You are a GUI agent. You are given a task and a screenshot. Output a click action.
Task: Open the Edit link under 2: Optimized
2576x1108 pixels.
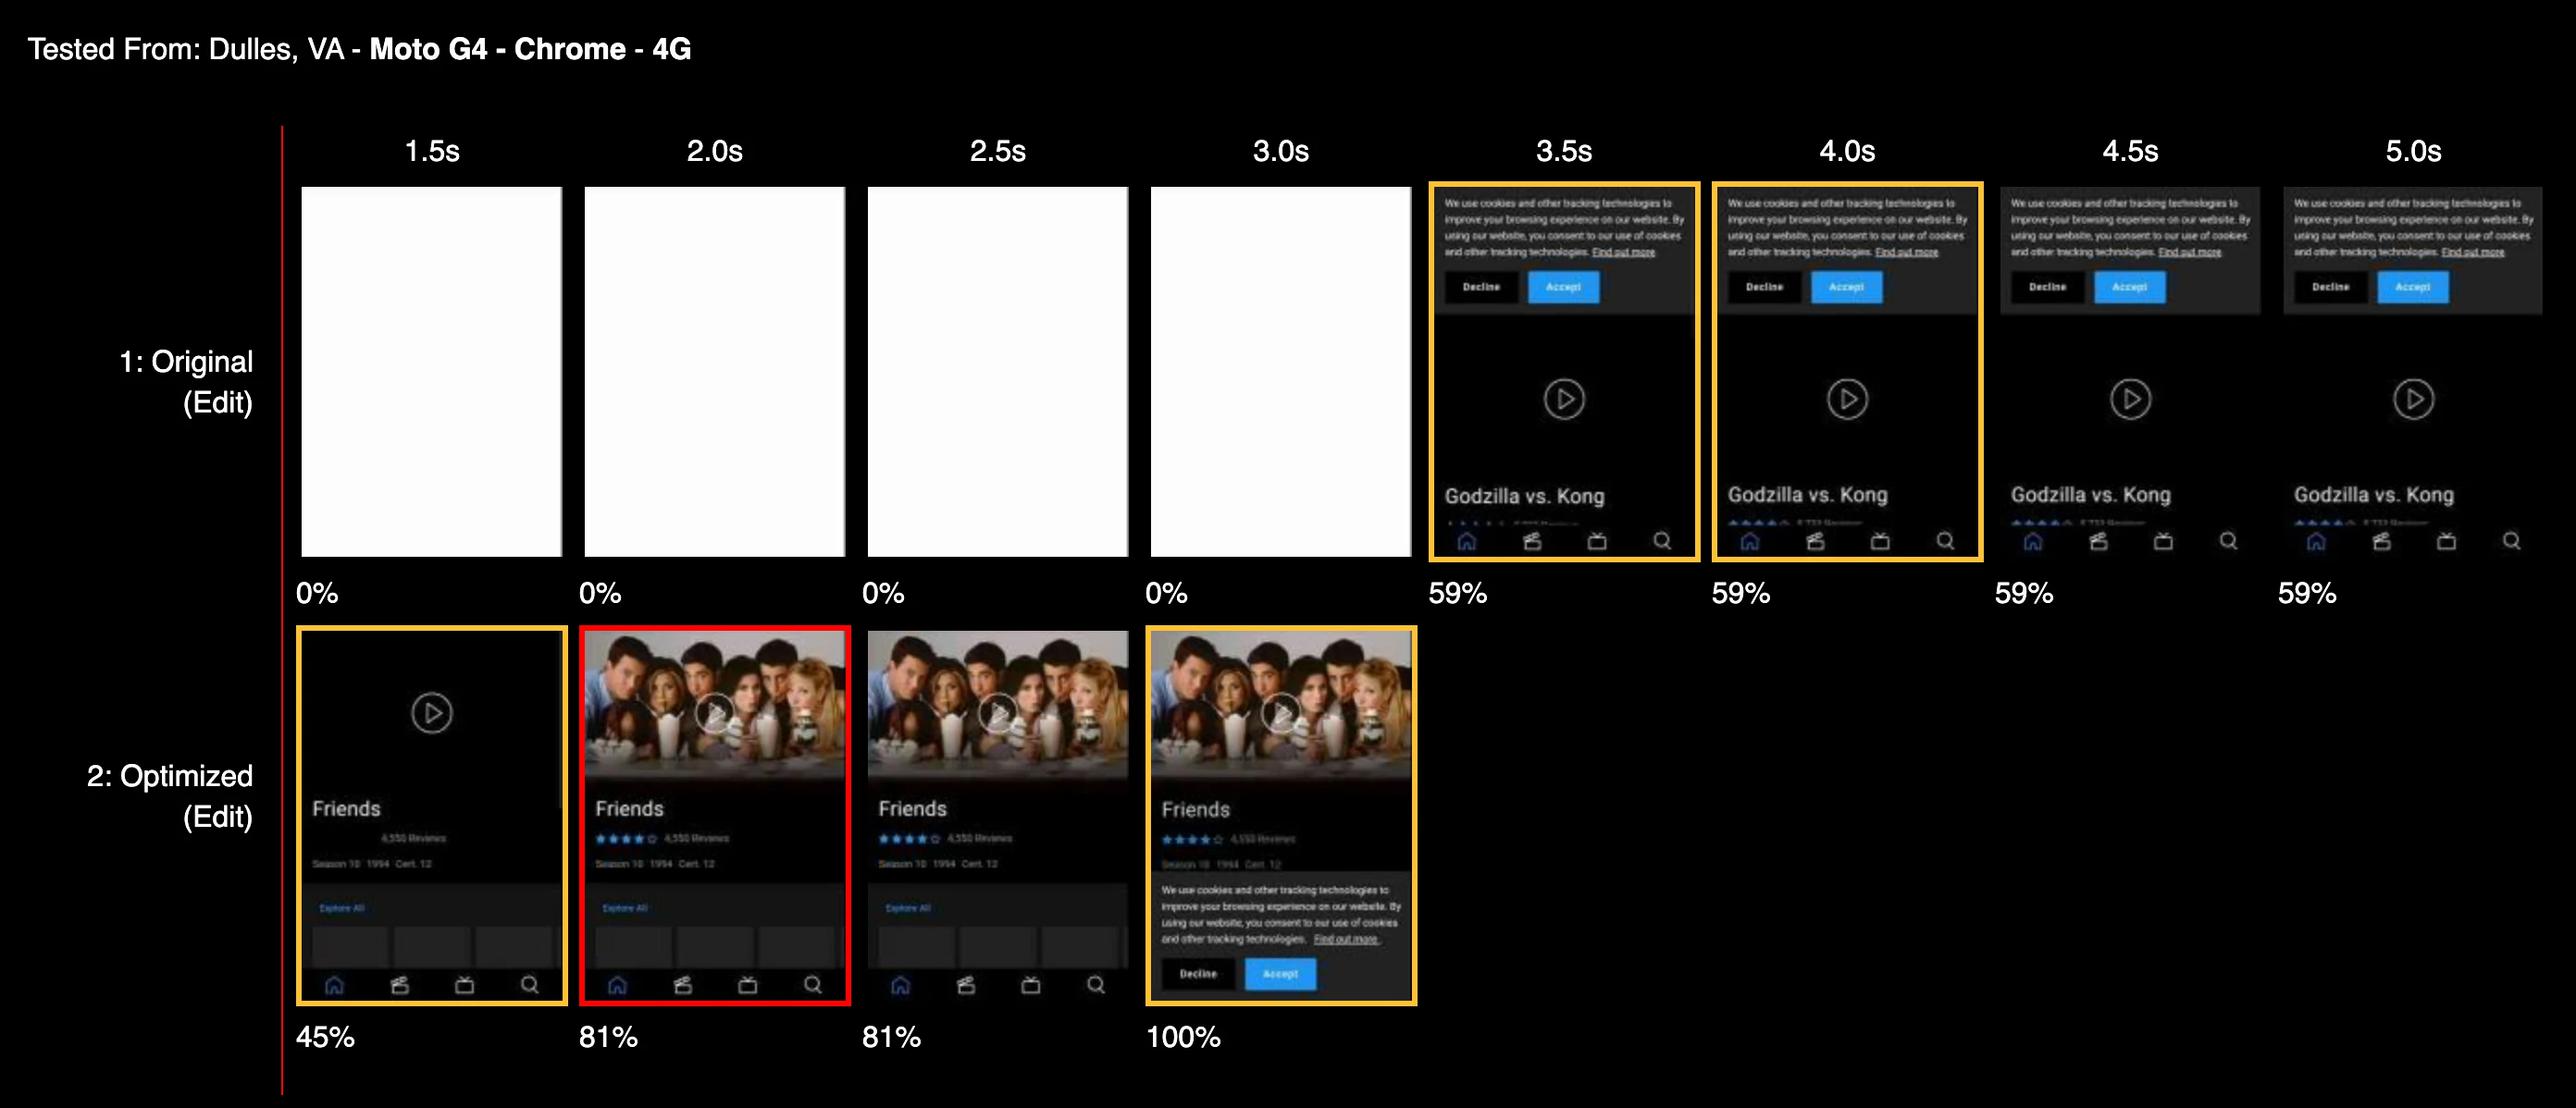[x=217, y=817]
